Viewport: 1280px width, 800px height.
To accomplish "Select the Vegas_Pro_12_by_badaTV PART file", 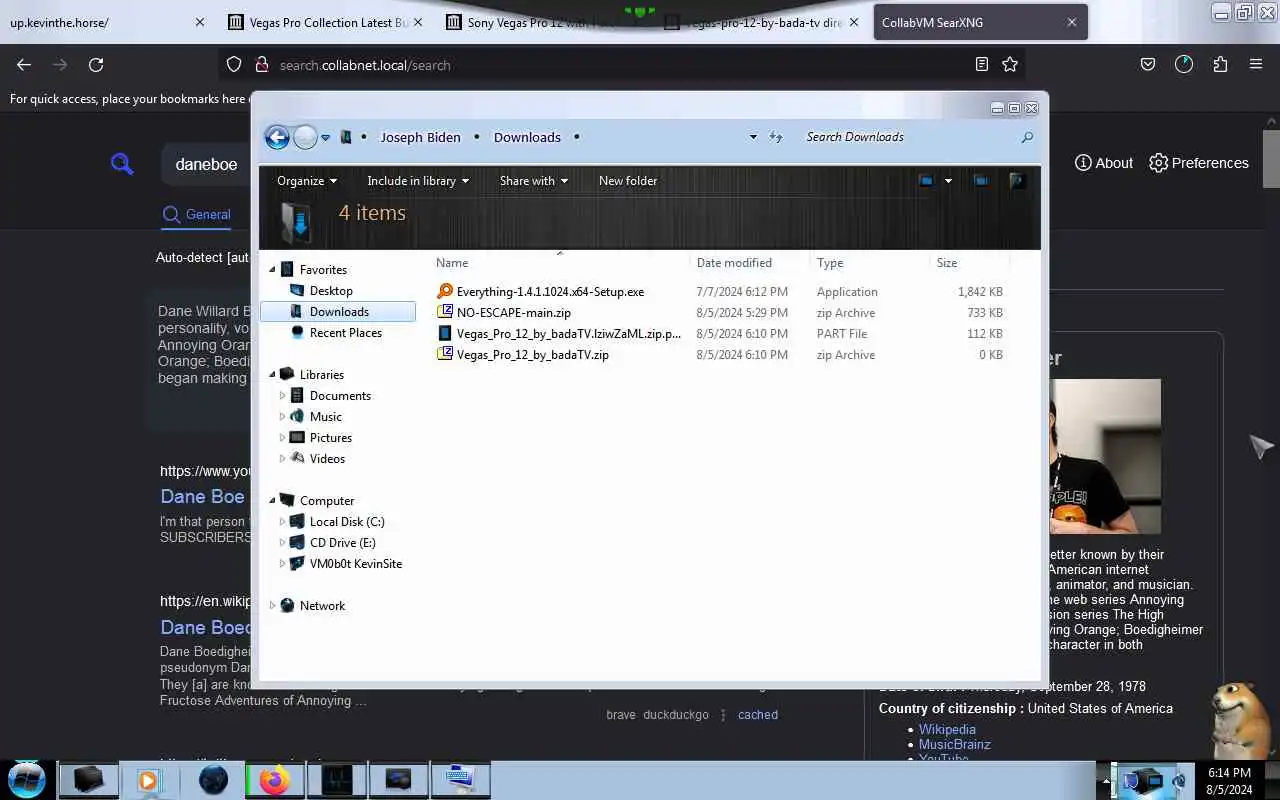I will (568, 334).
